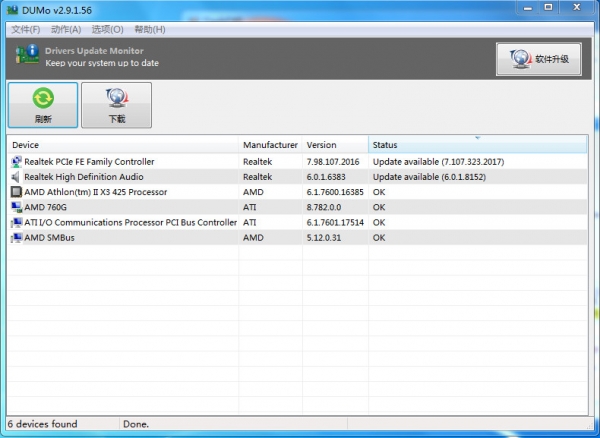Click the Realtek High Definition Audio speaker icon
Screen dimensions: 600x438
tap(16, 177)
